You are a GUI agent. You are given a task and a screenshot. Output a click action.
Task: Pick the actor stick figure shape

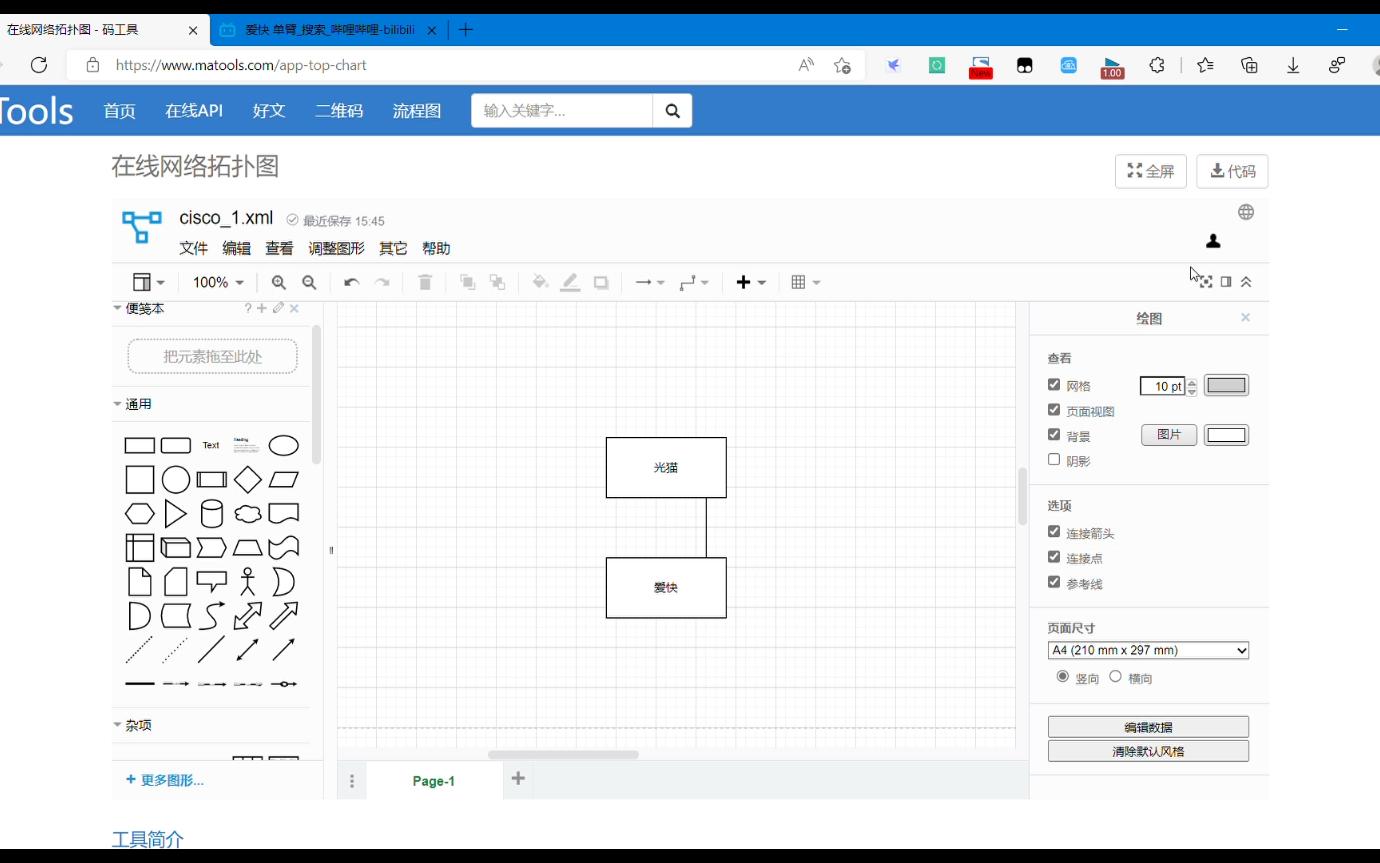point(248,582)
